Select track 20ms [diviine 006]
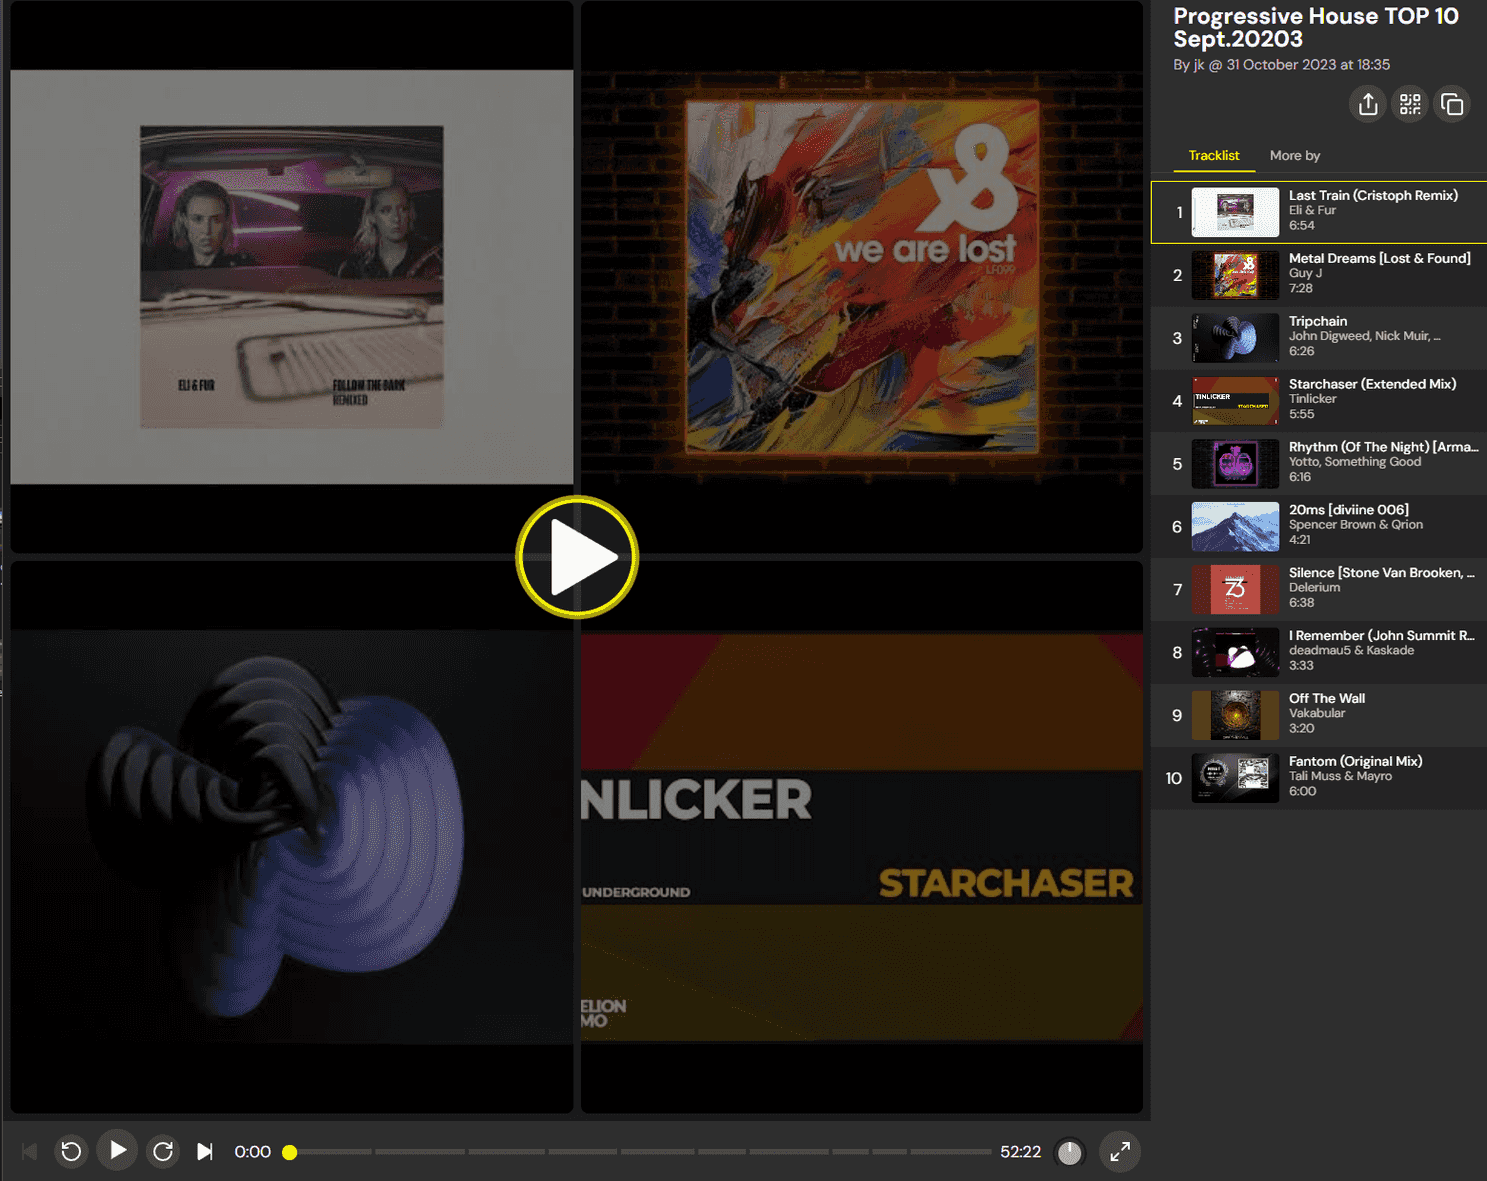This screenshot has width=1487, height=1181. click(x=1319, y=527)
